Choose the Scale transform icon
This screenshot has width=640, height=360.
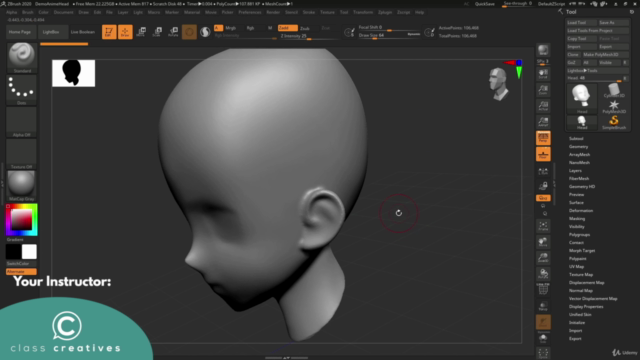pyautogui.click(x=157, y=32)
